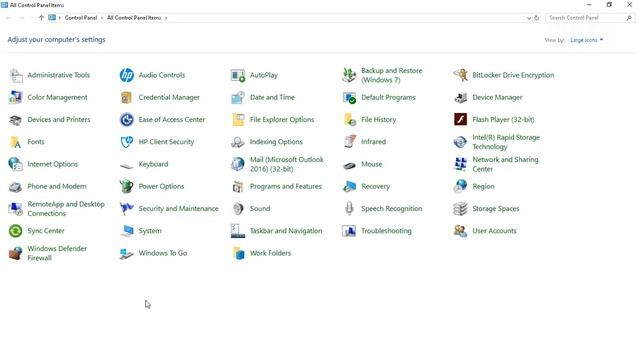Open the Phone and Modem icon

16,187
